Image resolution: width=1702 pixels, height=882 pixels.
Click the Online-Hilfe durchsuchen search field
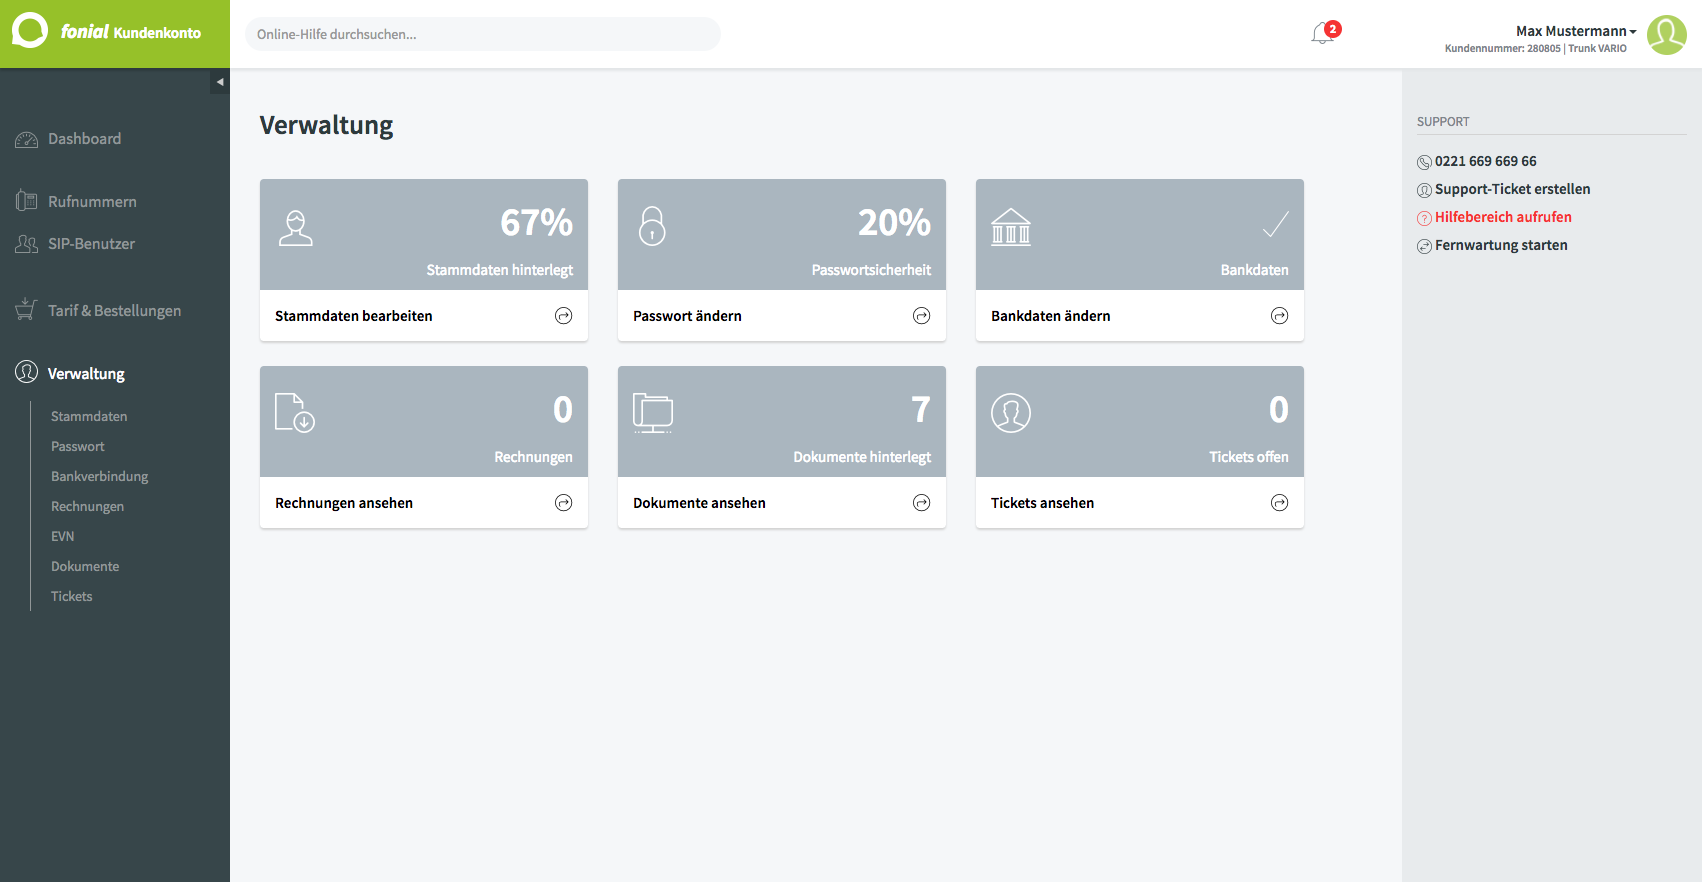pos(483,34)
